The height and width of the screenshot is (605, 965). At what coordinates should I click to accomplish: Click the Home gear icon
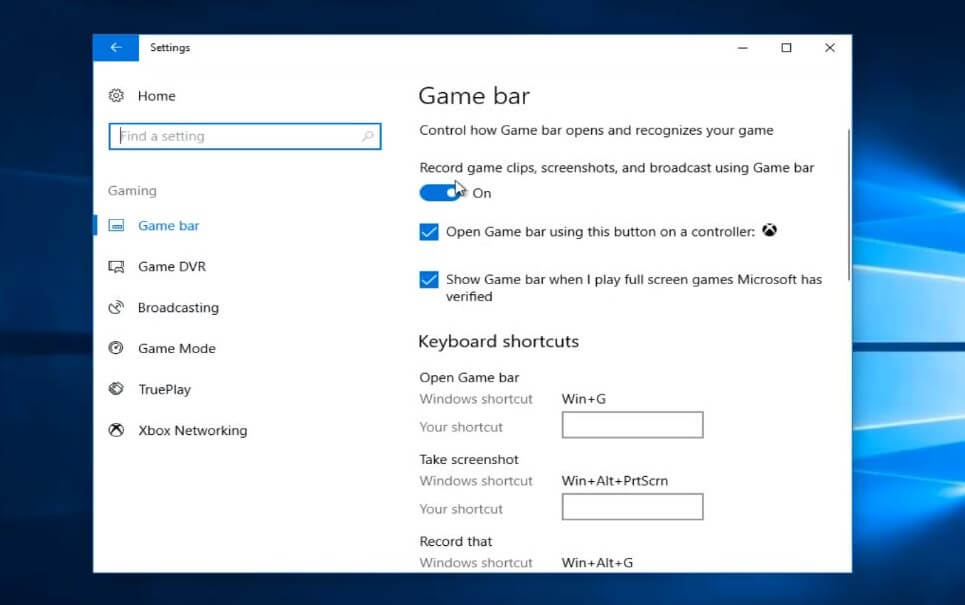tap(116, 96)
